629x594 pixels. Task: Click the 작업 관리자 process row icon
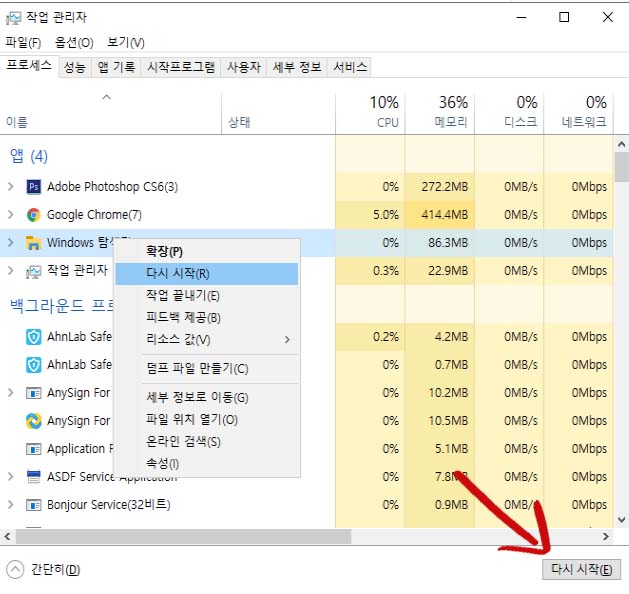(34, 272)
